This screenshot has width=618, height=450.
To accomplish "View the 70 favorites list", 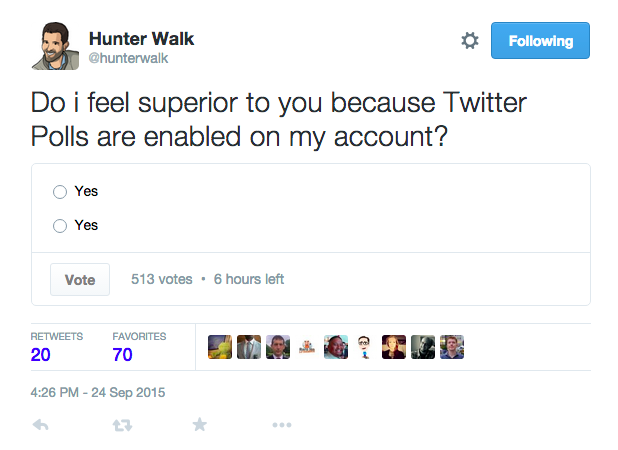I will coord(124,354).
